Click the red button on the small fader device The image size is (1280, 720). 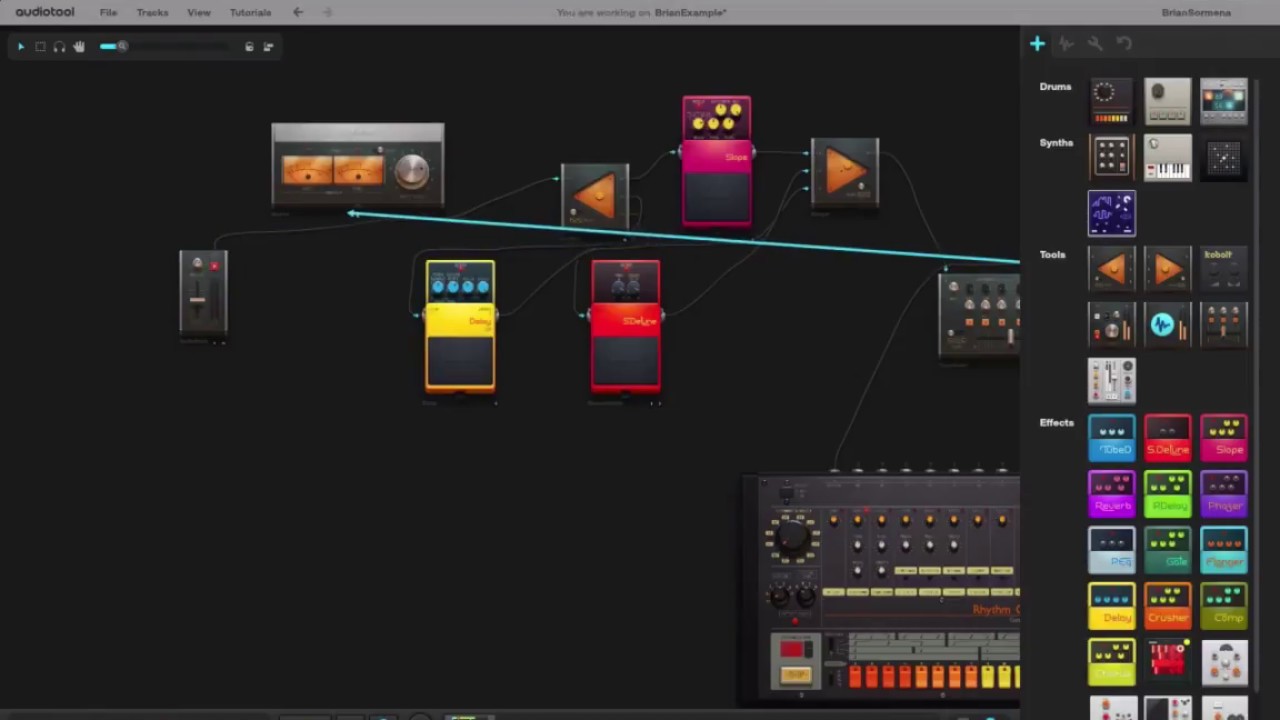pos(213,266)
